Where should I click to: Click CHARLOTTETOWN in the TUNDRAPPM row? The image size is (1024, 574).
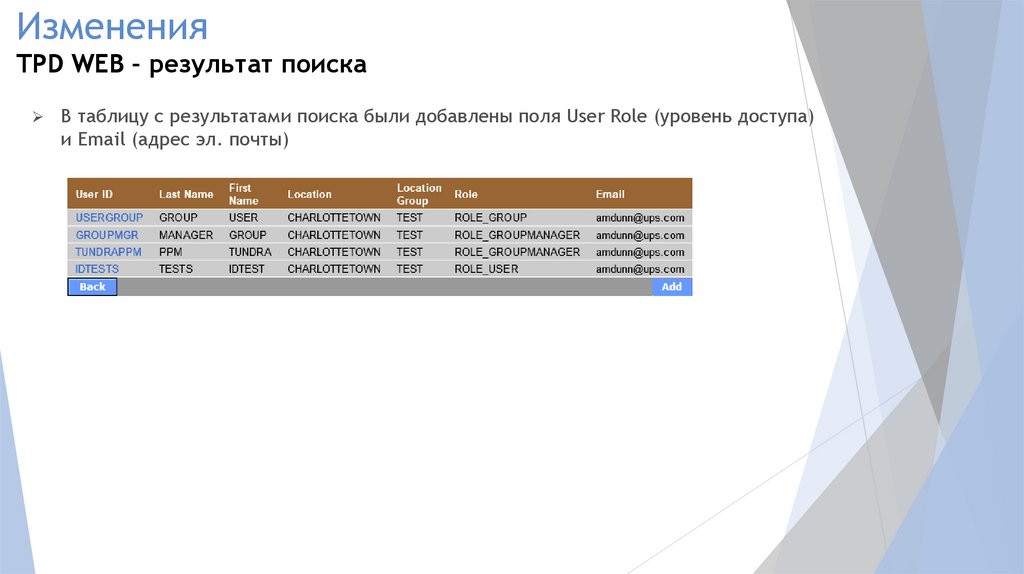[334, 252]
